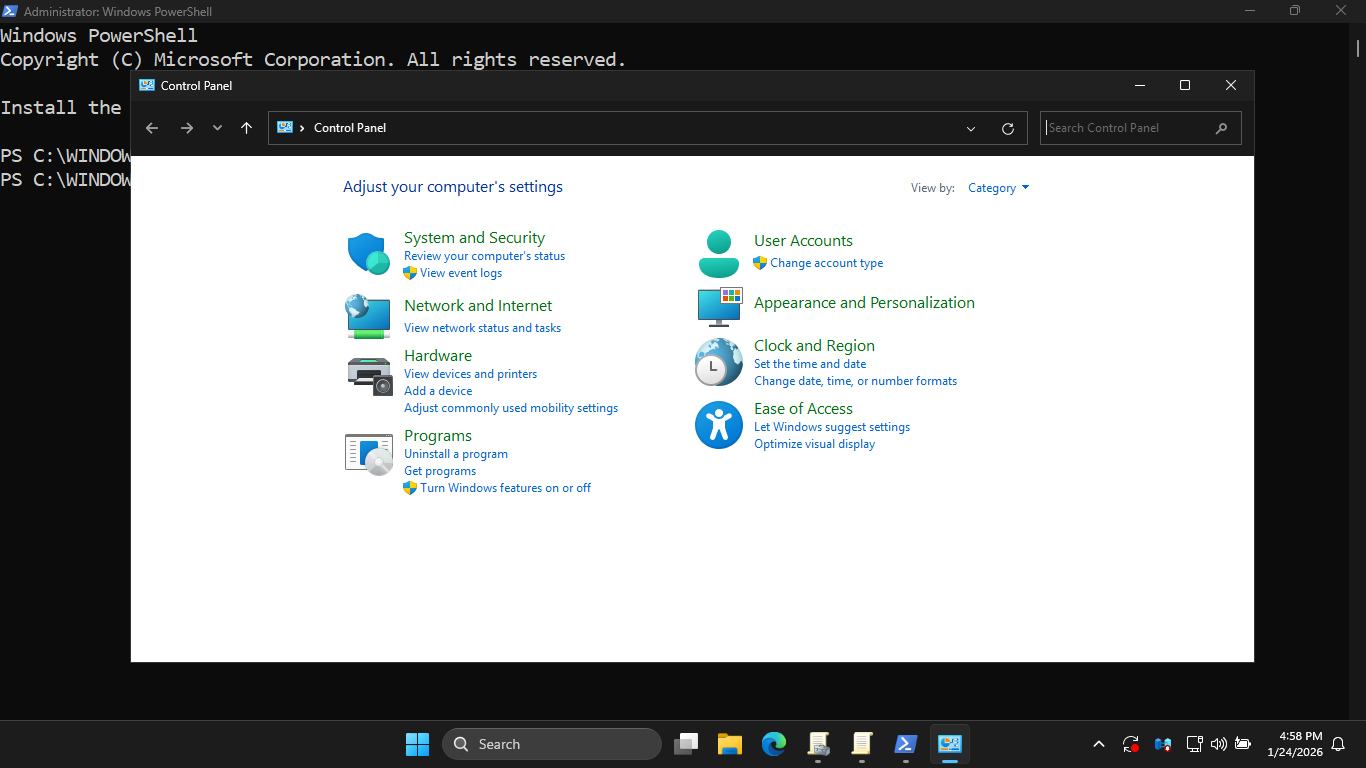Click the Uninstall a program link
The height and width of the screenshot is (768, 1366).
pos(456,454)
